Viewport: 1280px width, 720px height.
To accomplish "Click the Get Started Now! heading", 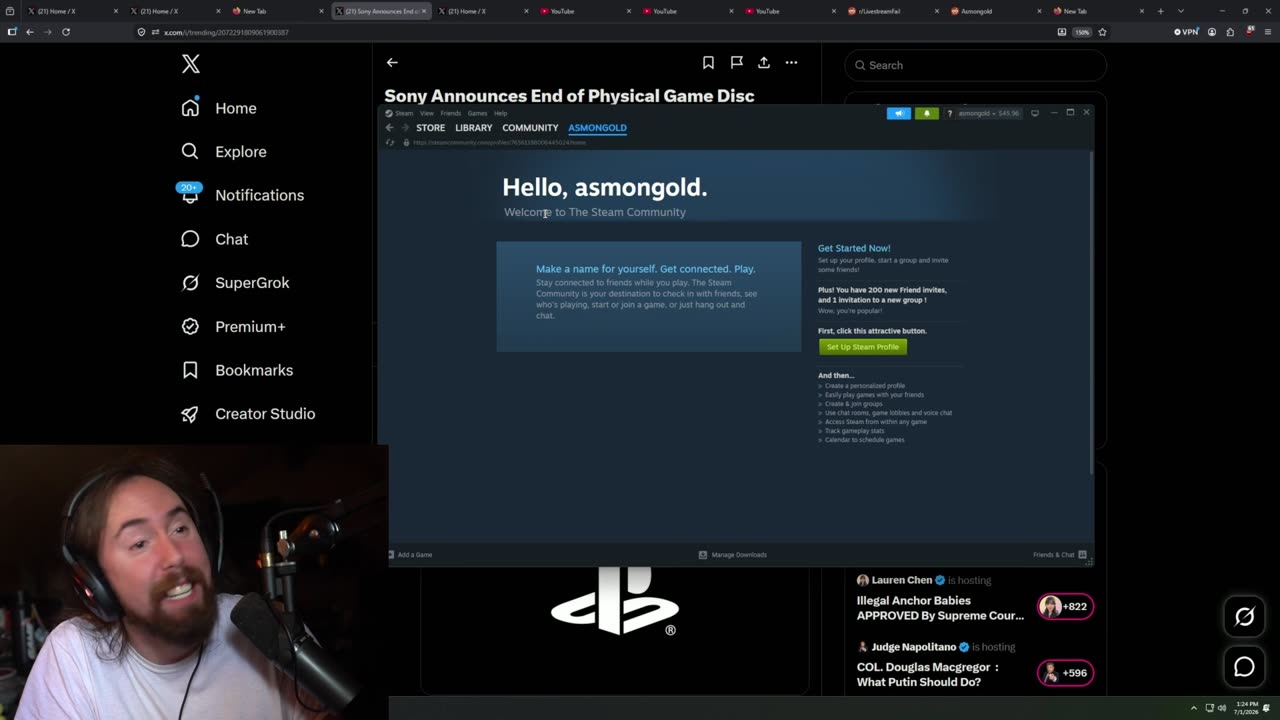I will coord(854,248).
